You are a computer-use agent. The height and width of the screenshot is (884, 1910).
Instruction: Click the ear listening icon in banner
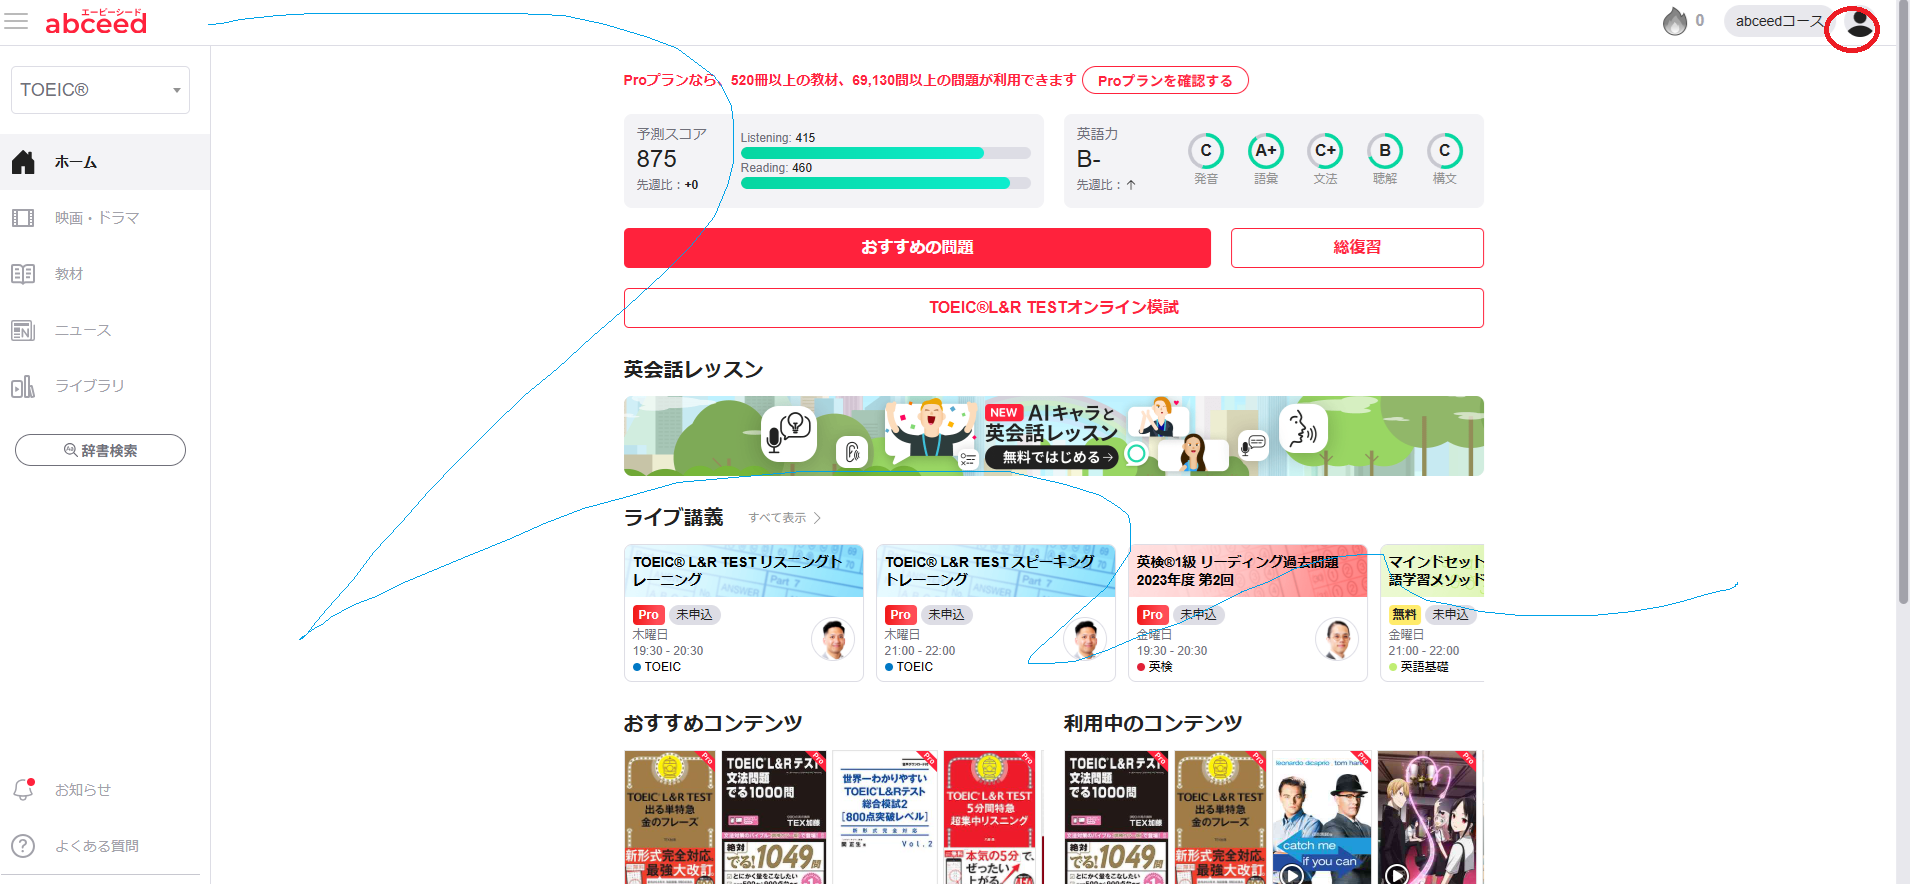tap(852, 452)
